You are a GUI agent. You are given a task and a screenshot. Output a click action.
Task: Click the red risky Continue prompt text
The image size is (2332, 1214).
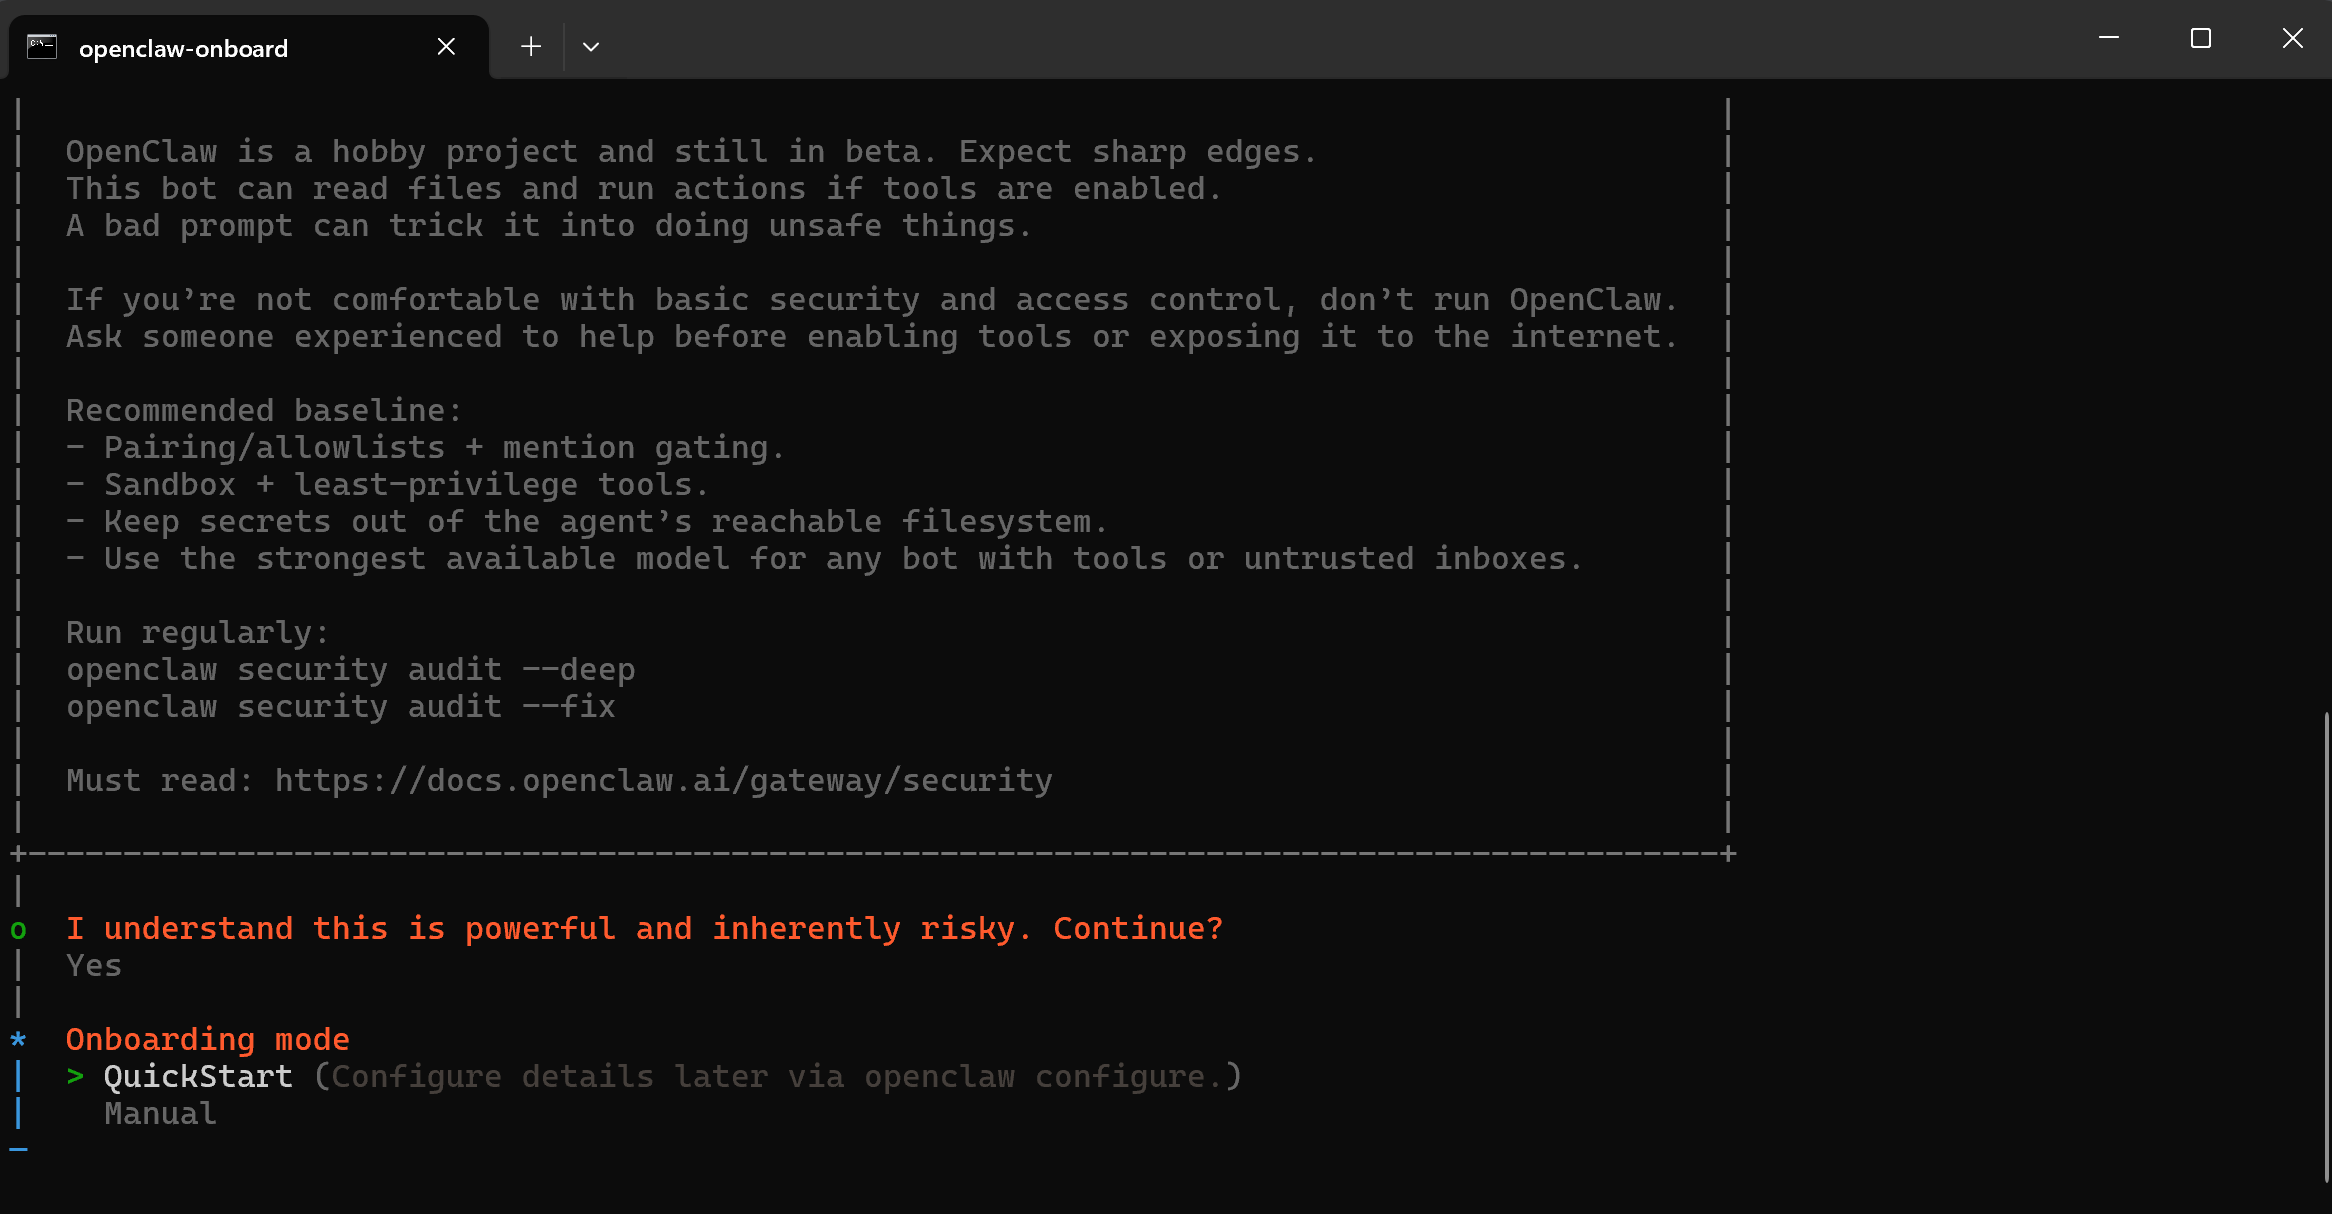point(644,929)
